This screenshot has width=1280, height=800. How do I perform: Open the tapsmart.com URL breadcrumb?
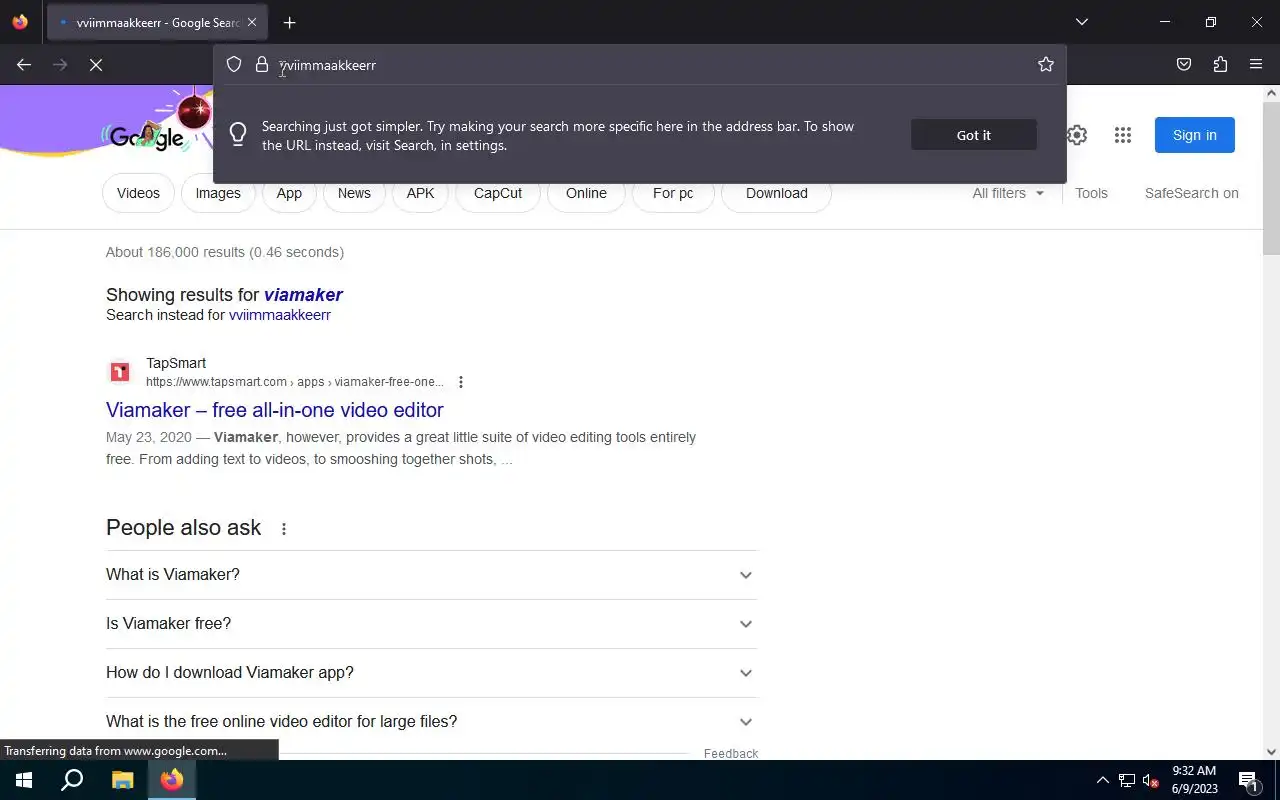295,382
